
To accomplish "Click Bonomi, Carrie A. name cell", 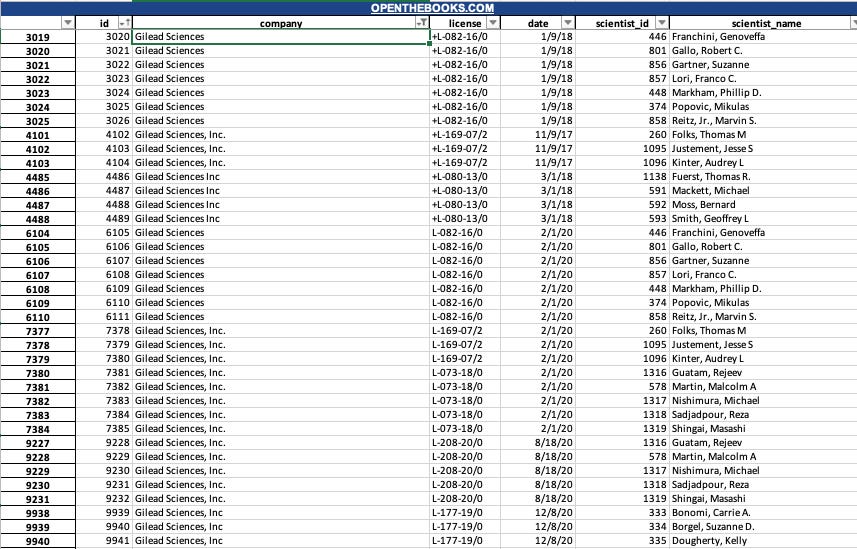I will click(x=763, y=512).
